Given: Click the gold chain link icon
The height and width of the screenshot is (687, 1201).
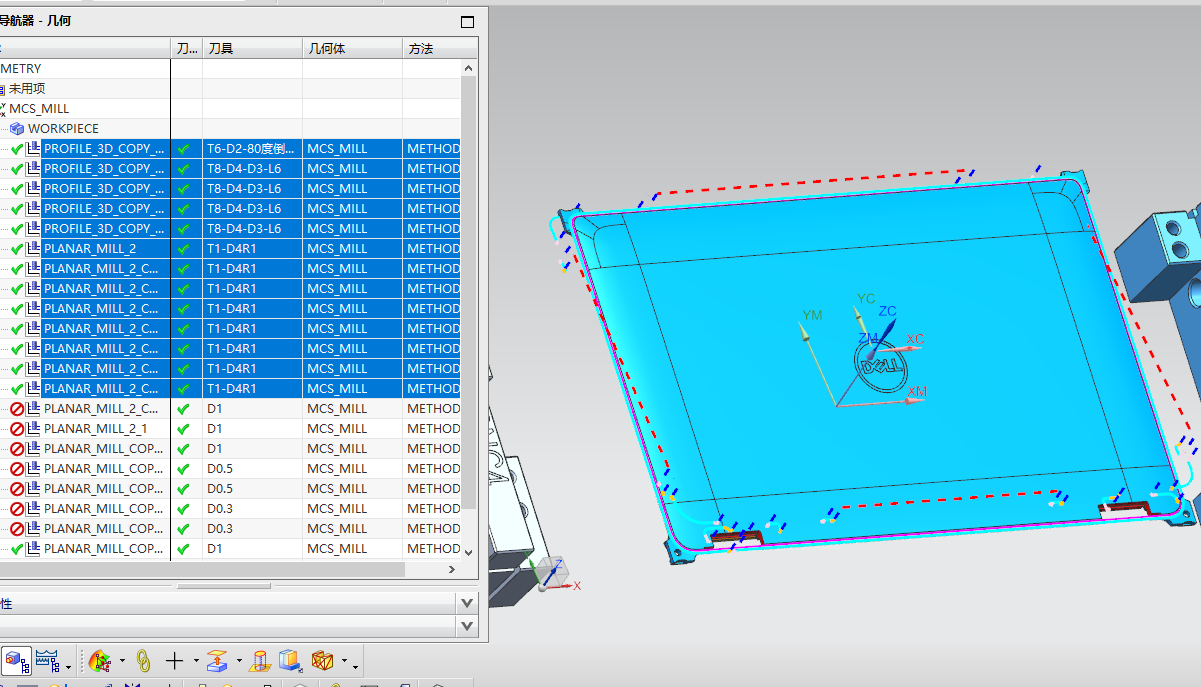Looking at the screenshot, I should click(x=143, y=660).
